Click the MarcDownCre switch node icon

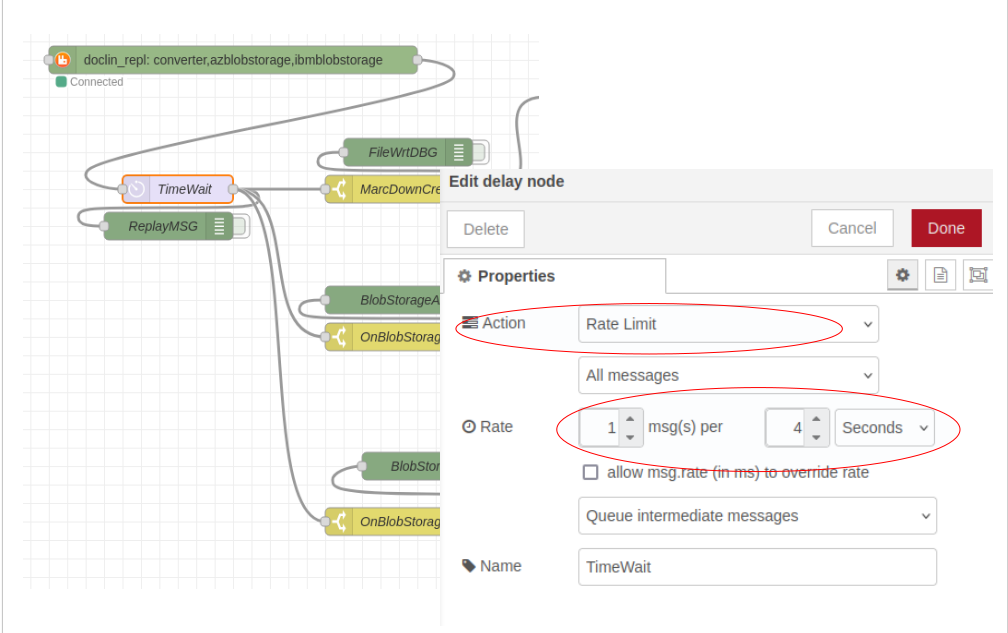[x=339, y=189]
